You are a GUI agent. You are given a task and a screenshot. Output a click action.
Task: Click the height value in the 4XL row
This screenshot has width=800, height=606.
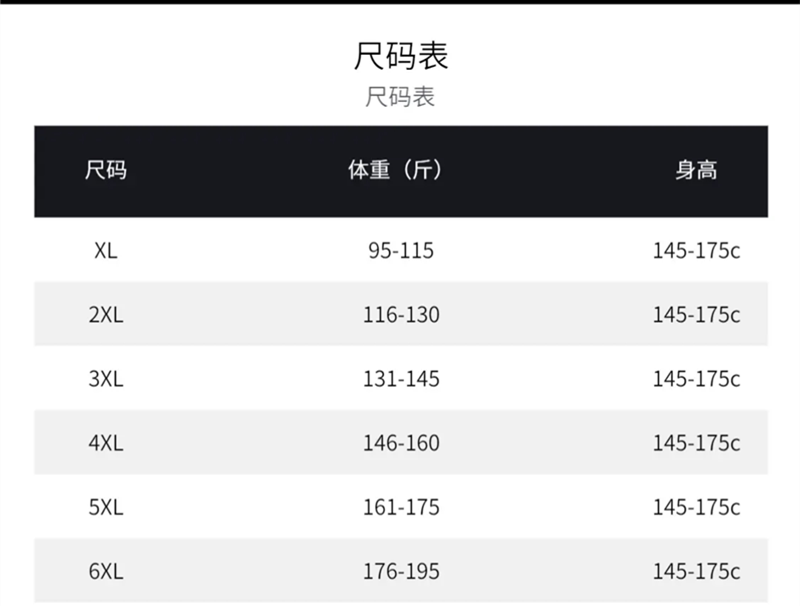point(696,443)
